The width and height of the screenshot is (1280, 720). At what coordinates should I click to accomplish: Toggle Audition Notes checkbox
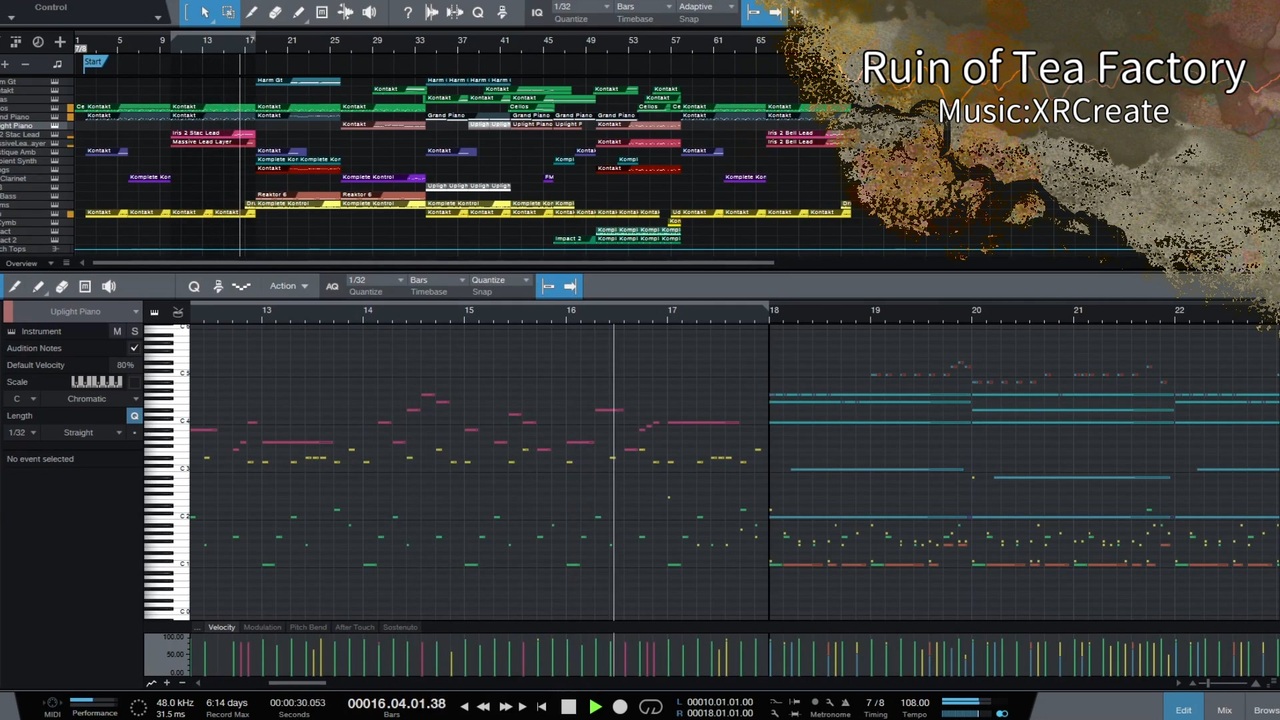pyautogui.click(x=134, y=348)
